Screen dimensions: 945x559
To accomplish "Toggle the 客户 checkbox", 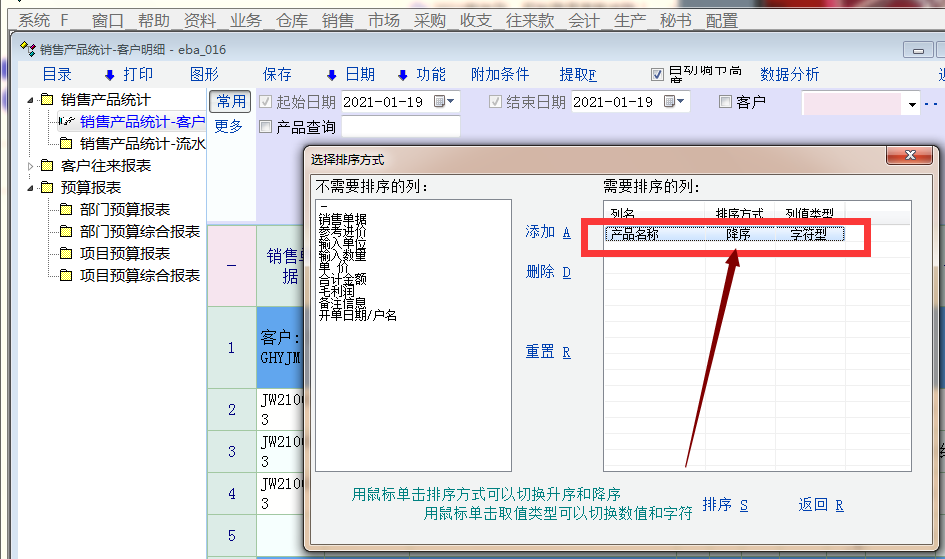I will 725,102.
